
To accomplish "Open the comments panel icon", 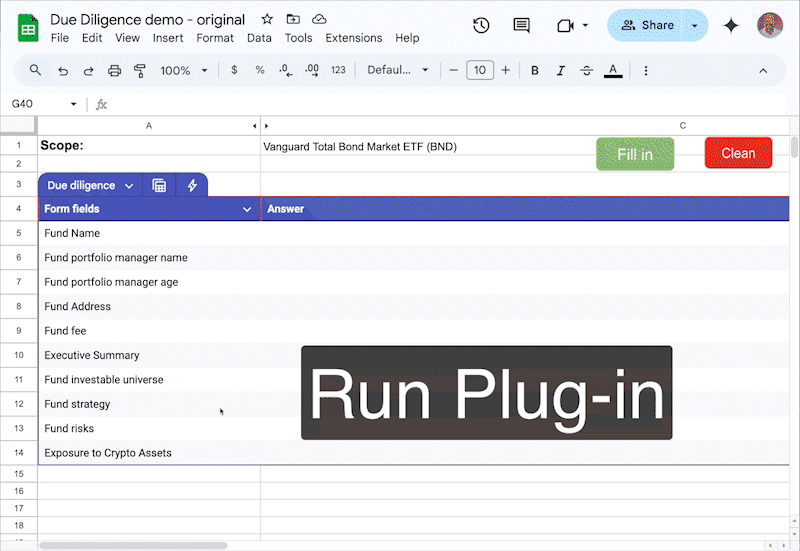I will click(521, 26).
